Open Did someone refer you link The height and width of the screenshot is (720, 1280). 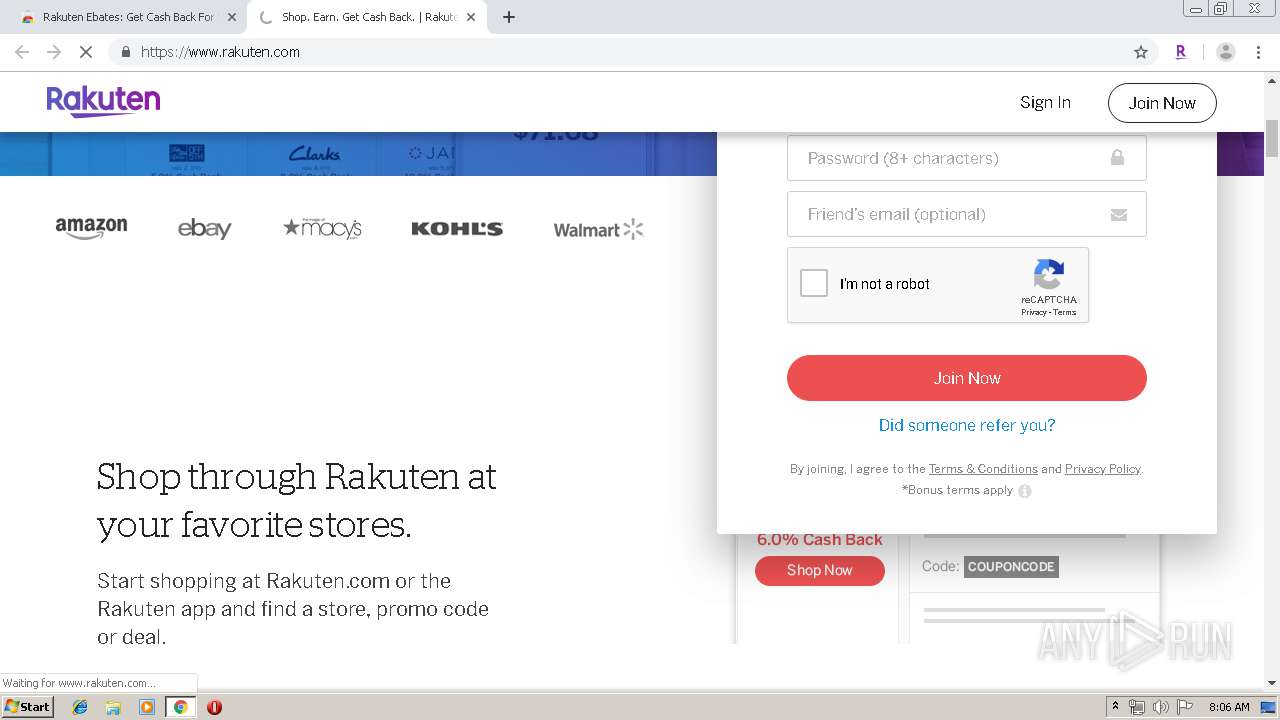click(x=967, y=425)
